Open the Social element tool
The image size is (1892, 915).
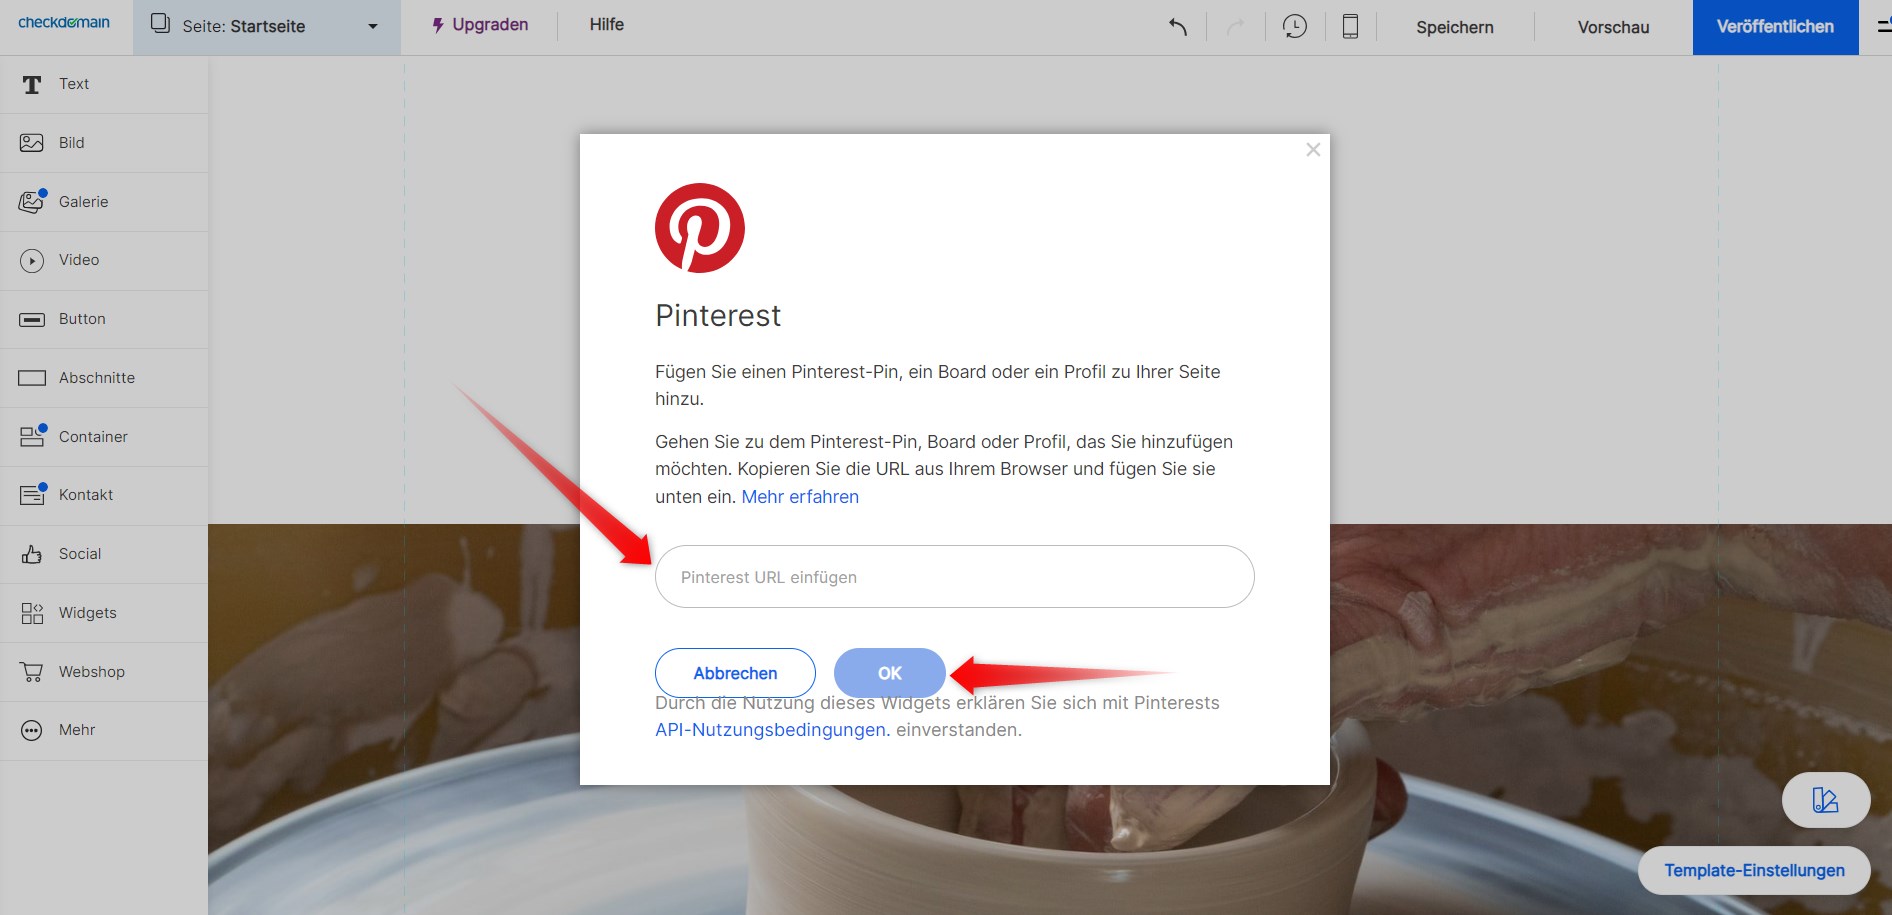coord(80,553)
